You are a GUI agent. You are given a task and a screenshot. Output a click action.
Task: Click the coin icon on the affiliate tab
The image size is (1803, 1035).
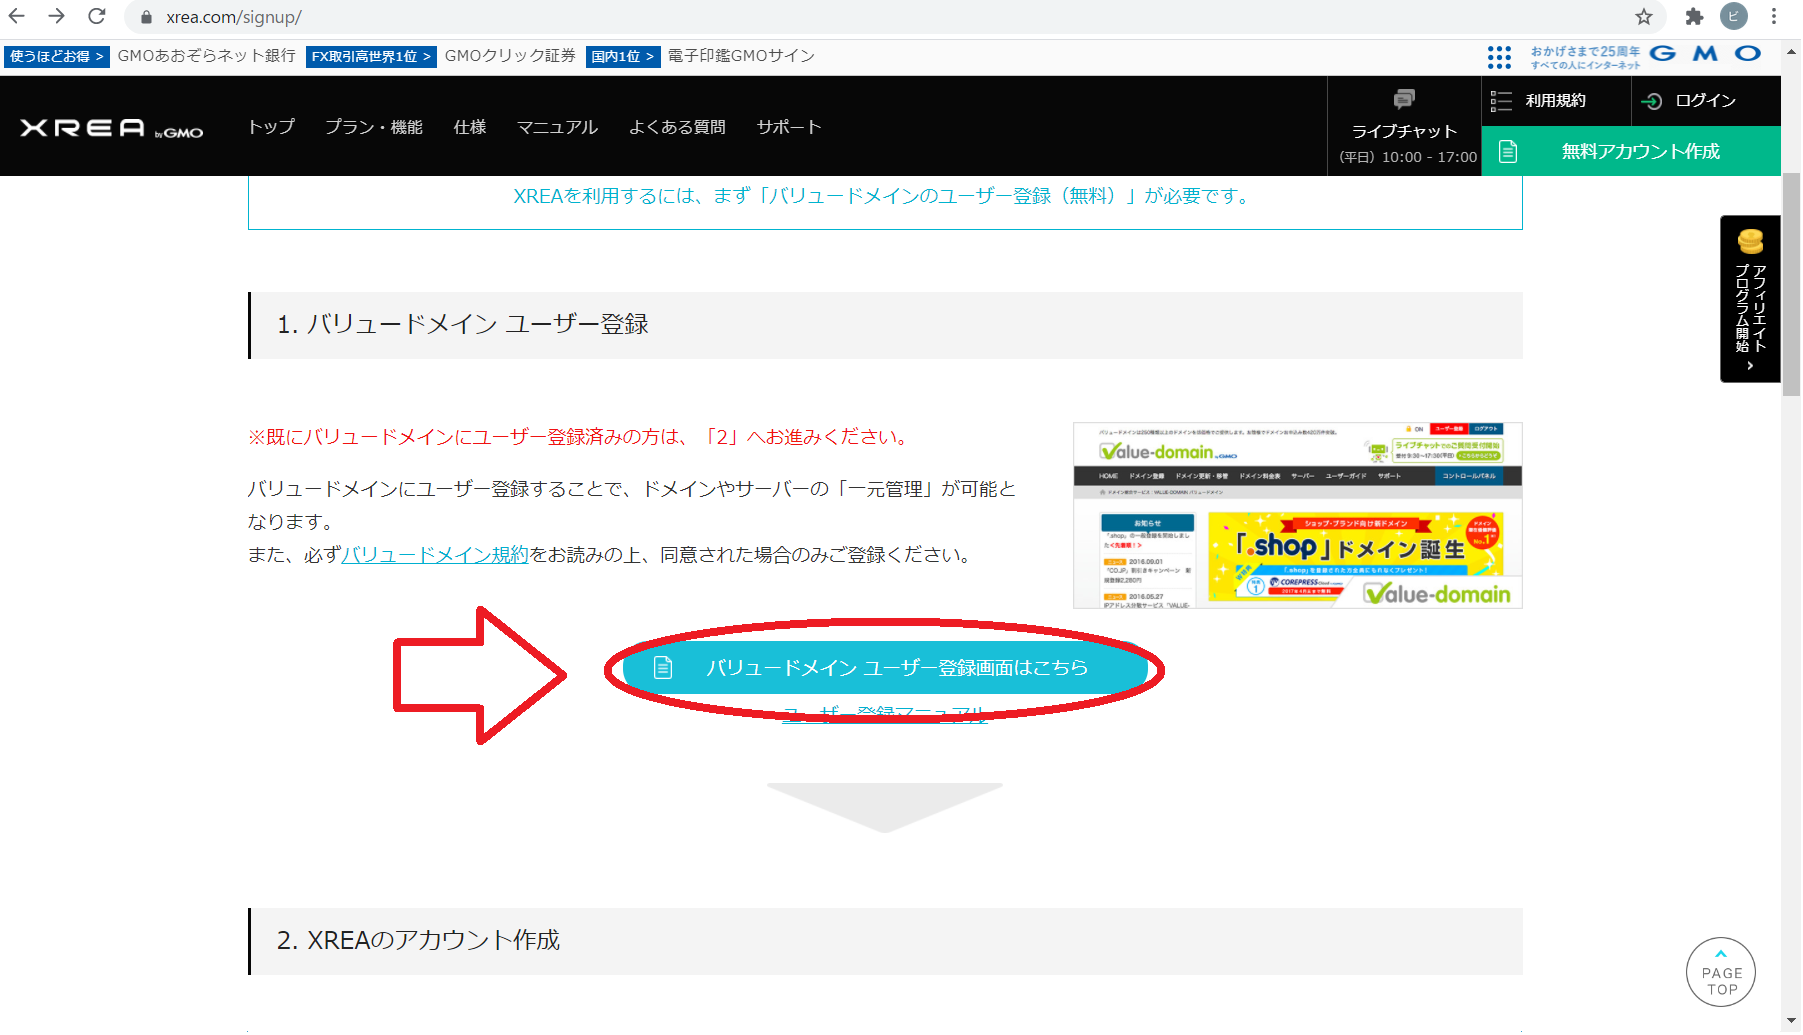(1750, 241)
